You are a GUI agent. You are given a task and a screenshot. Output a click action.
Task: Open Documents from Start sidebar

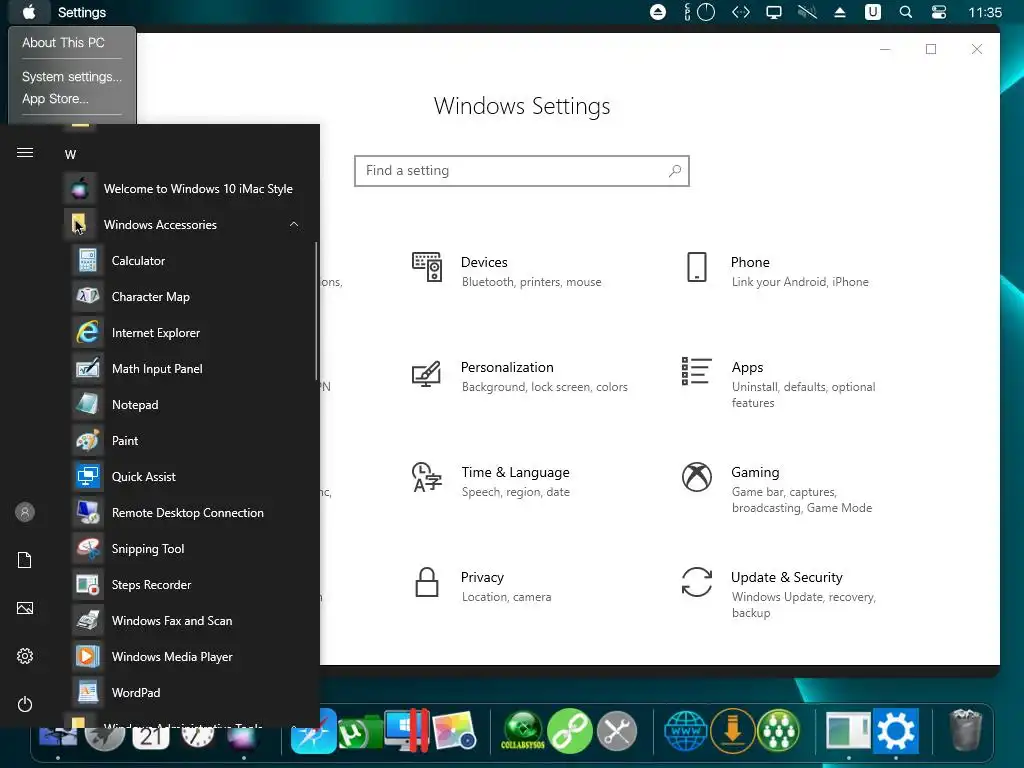25,560
